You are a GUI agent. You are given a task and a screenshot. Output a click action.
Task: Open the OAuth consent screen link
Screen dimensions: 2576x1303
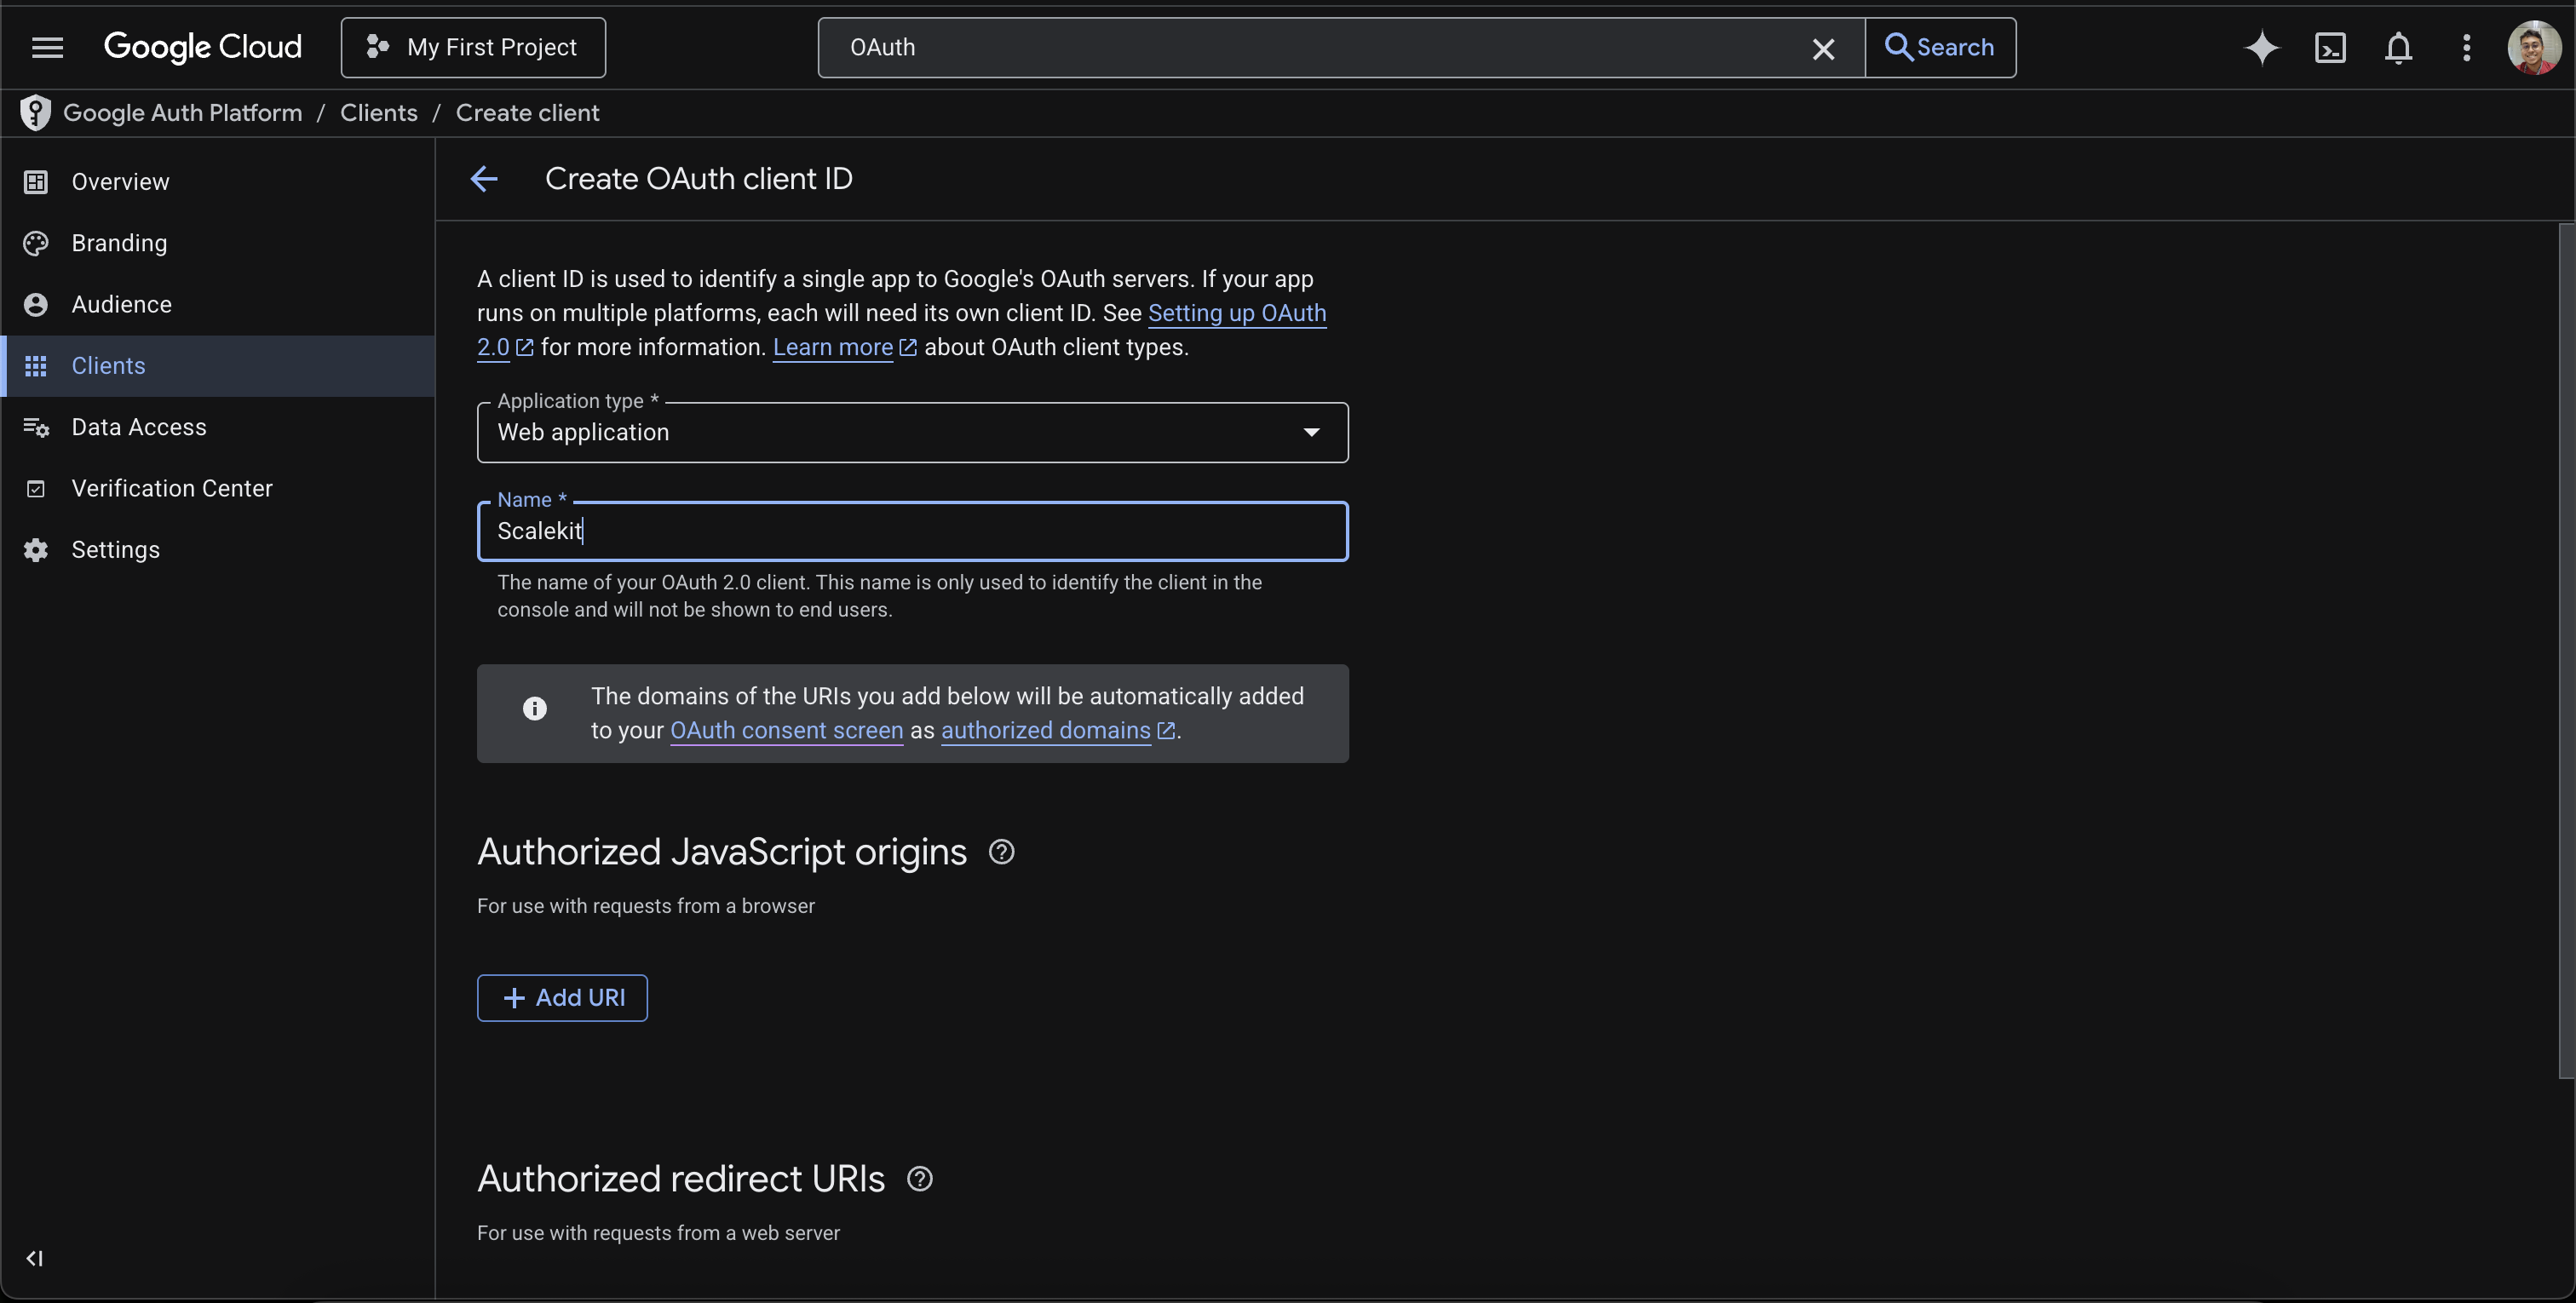pos(786,731)
